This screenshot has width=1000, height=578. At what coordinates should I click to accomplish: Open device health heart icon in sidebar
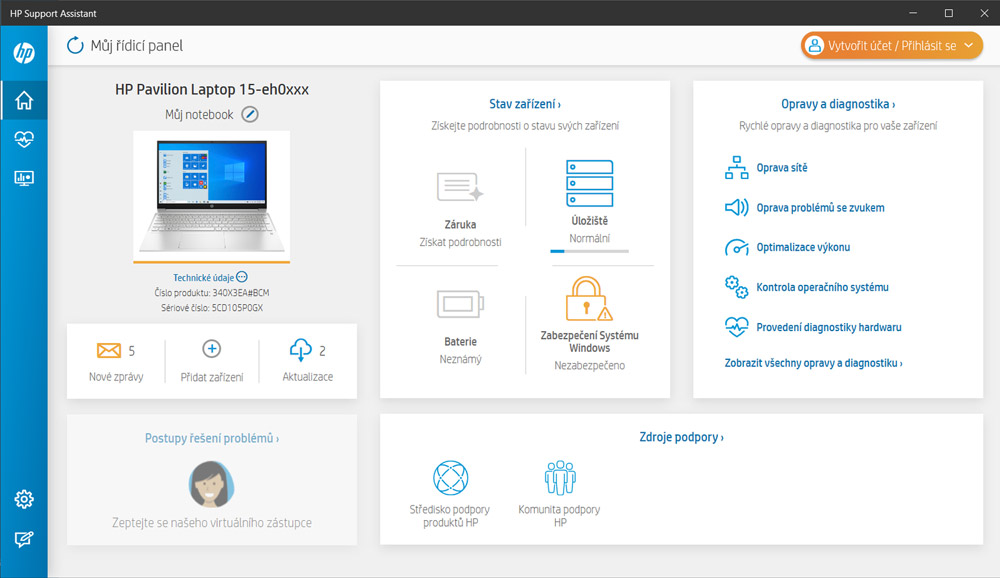[x=24, y=139]
